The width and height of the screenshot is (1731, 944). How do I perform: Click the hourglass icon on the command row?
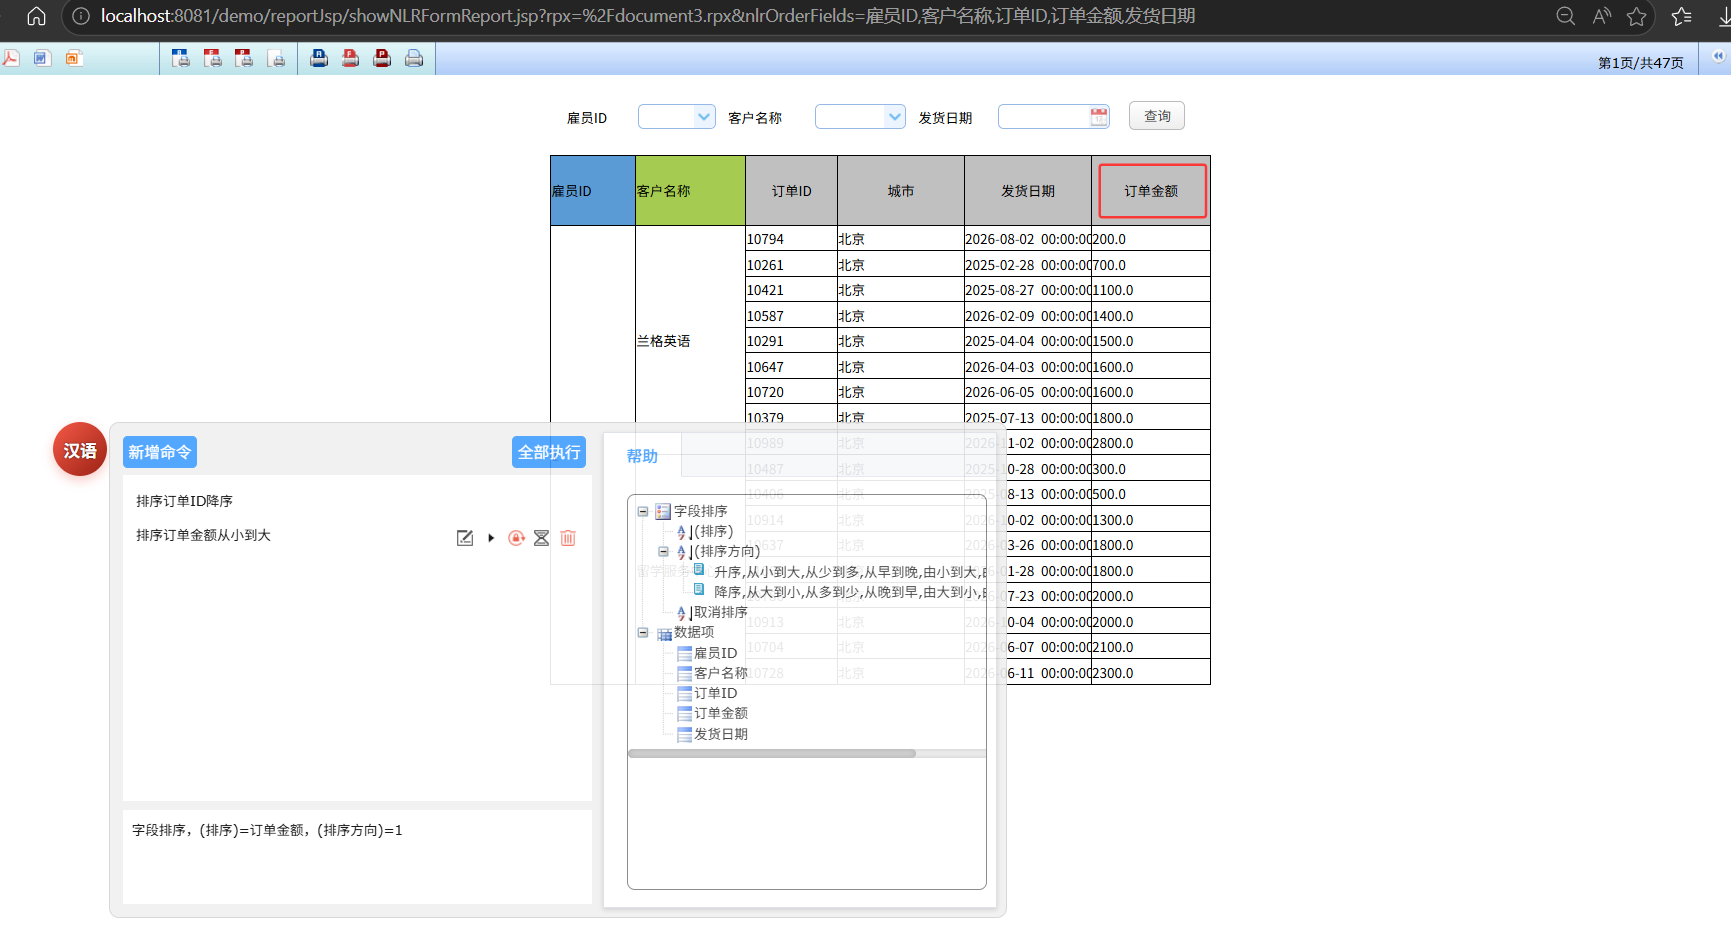(x=541, y=538)
